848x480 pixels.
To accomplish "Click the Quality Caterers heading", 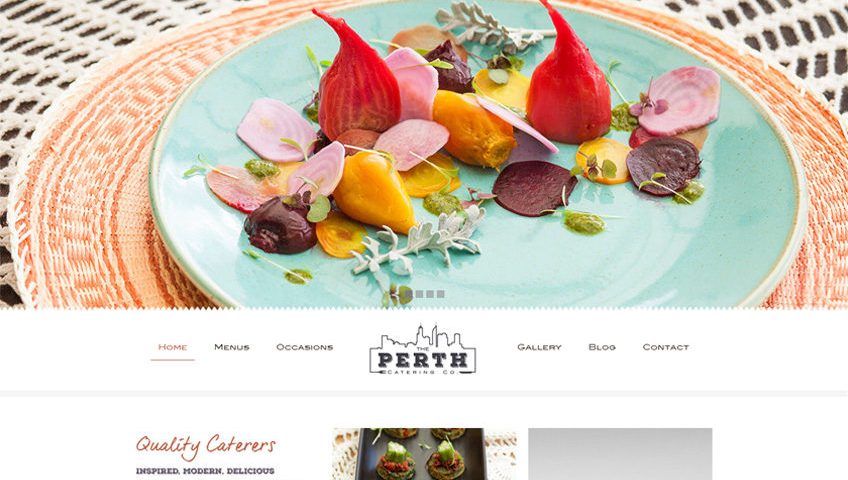I will coord(206,445).
